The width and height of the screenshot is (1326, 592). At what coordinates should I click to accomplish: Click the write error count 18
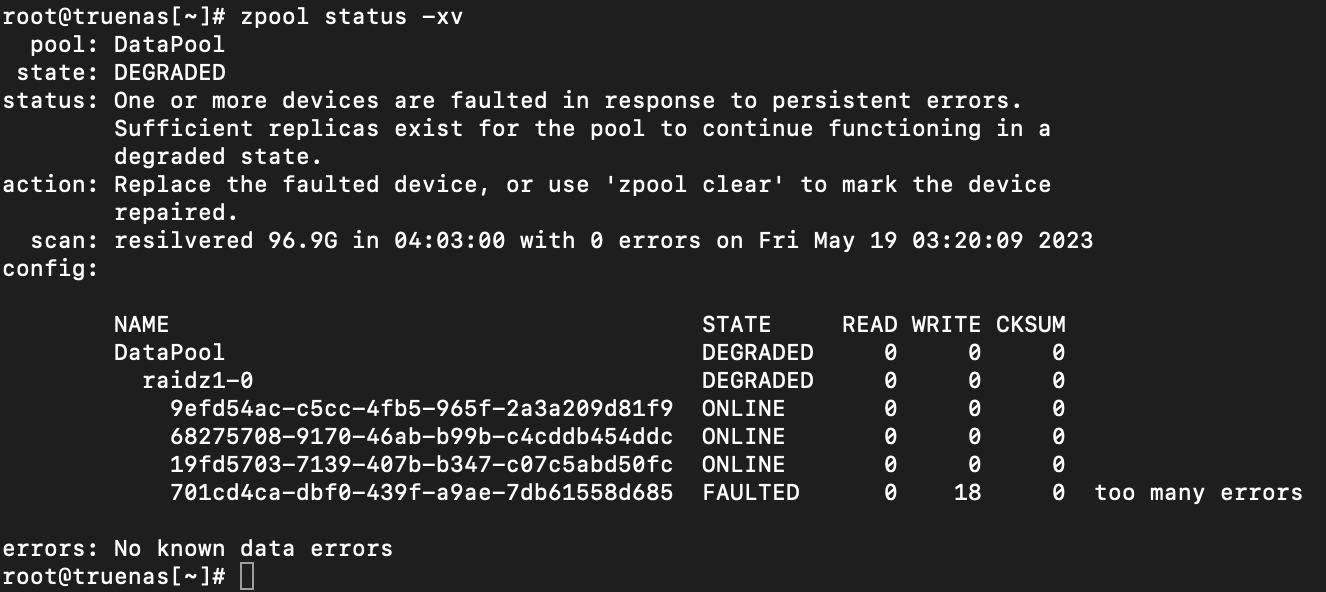[968, 493]
